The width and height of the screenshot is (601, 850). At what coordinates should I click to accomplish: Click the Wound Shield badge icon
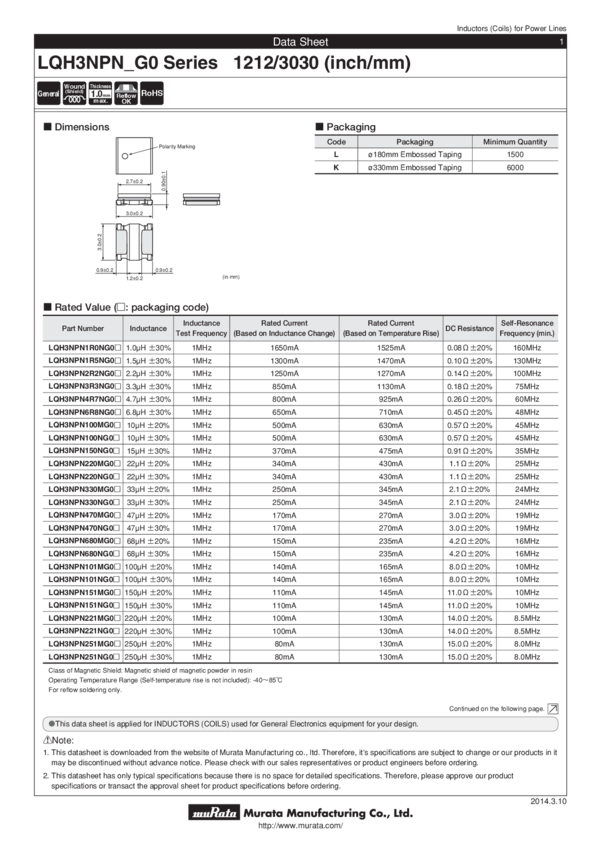click(x=74, y=93)
